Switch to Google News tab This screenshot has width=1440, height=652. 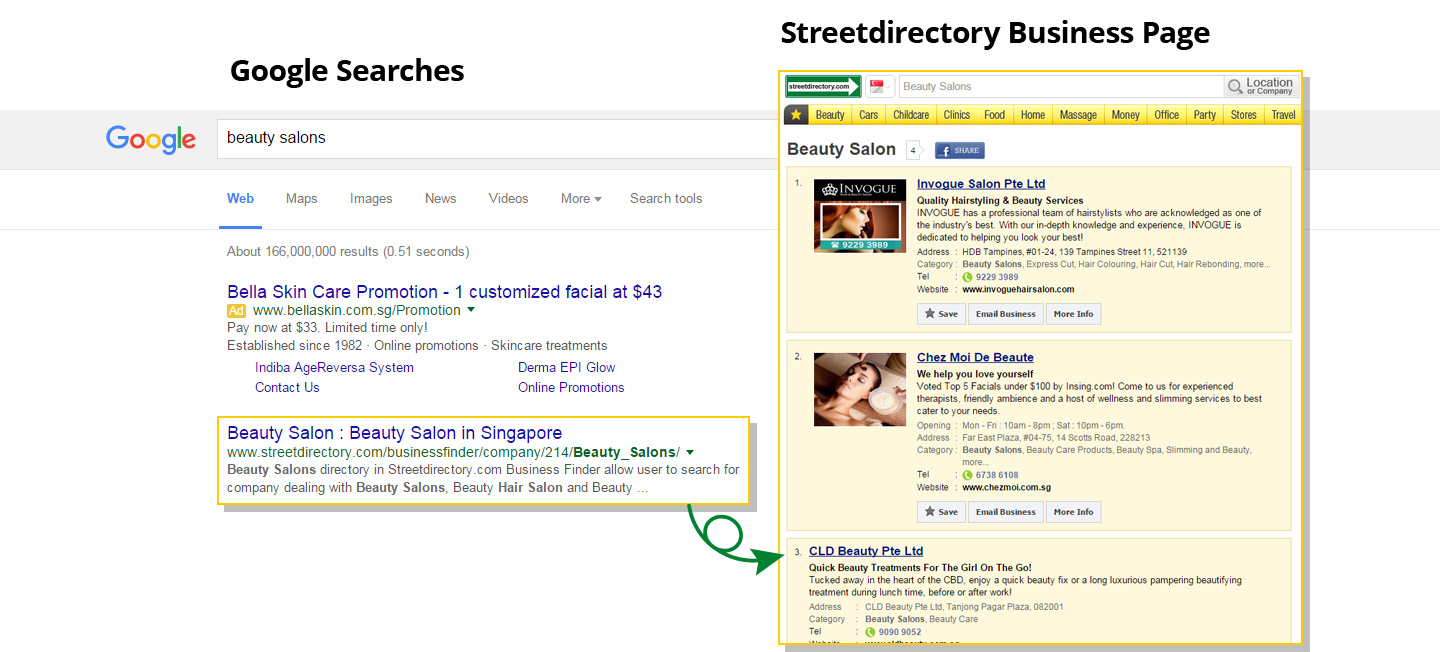(x=440, y=198)
